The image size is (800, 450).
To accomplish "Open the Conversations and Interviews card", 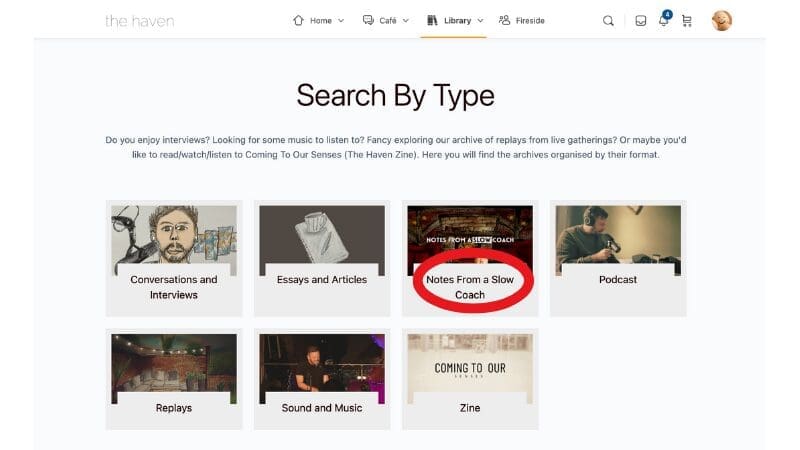I will click(x=174, y=258).
